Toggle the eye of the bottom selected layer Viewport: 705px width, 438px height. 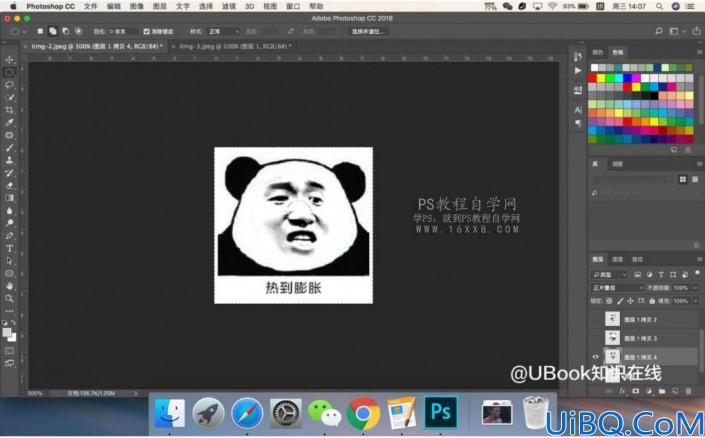pyautogui.click(x=596, y=357)
